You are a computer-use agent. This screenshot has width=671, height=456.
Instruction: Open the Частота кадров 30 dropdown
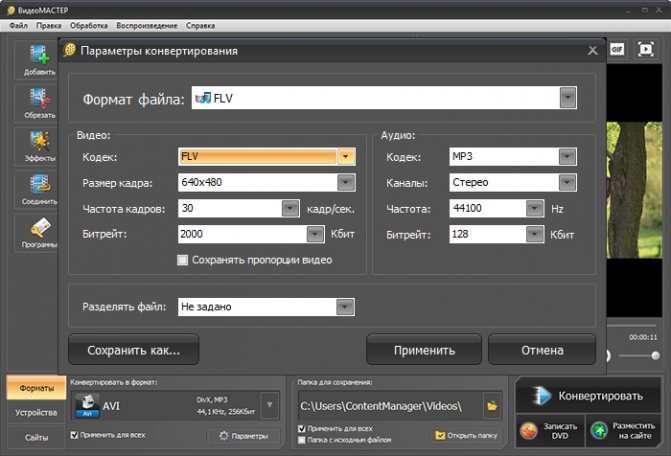coord(290,208)
